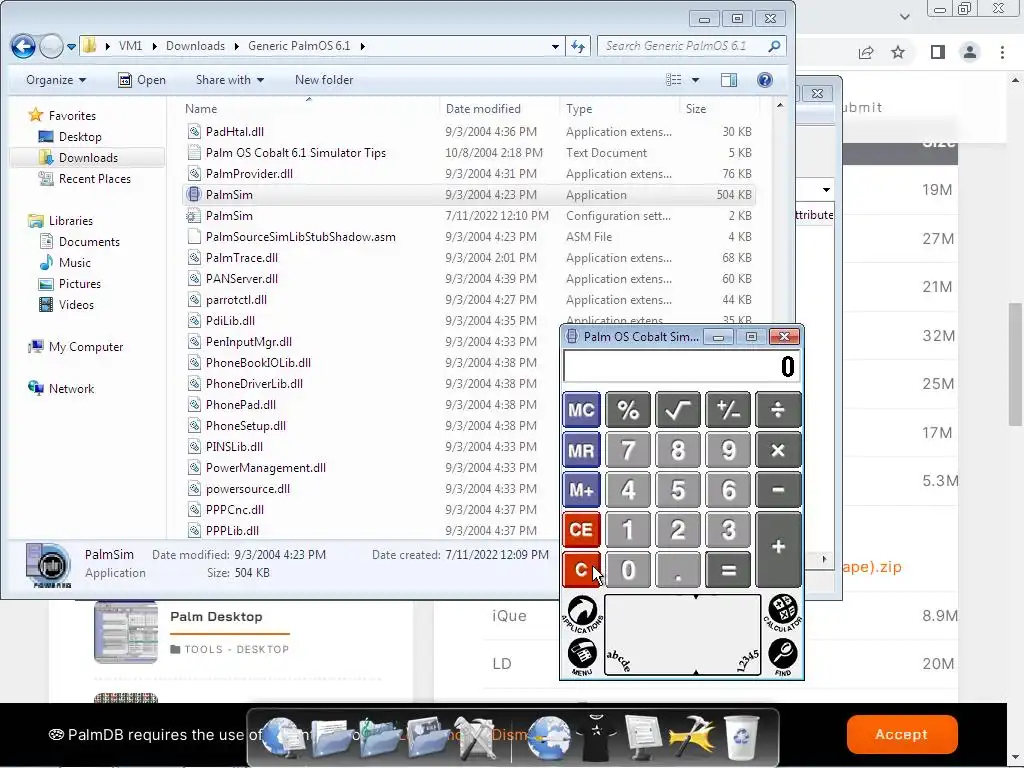Tap the percent key on calculator
Viewport: 1024px width, 768px height.
click(628, 410)
